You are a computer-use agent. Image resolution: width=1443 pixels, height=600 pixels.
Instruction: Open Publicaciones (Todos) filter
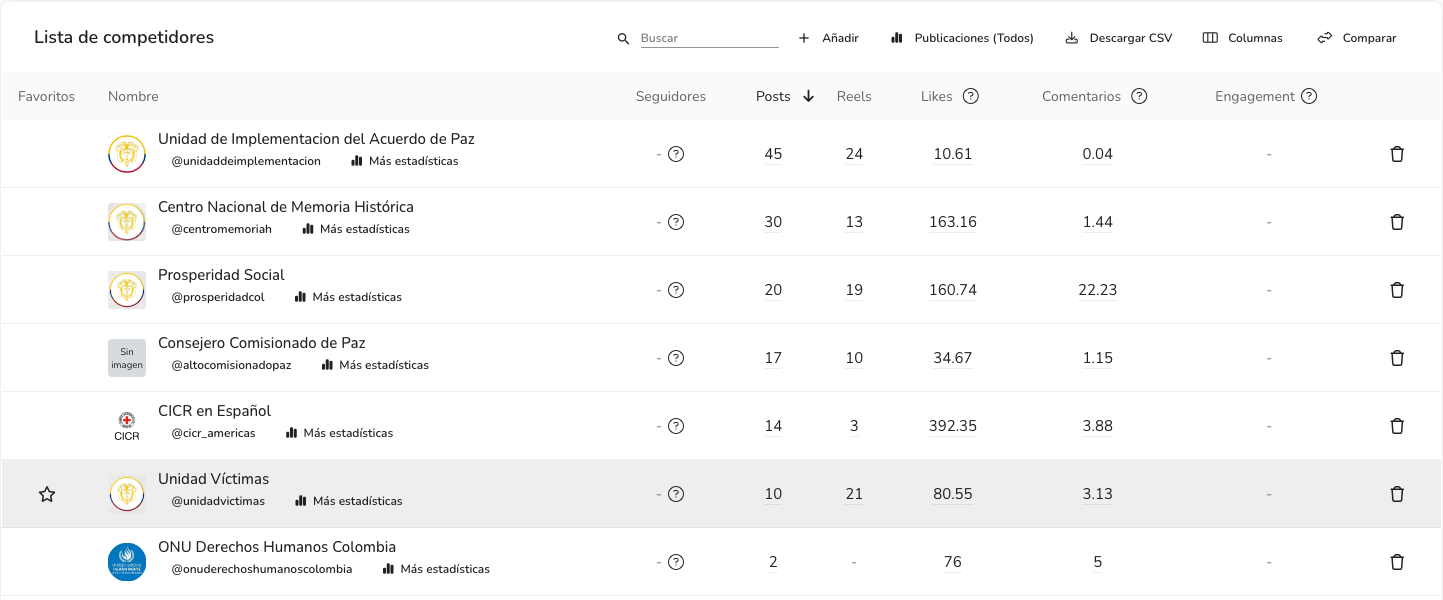[962, 38]
